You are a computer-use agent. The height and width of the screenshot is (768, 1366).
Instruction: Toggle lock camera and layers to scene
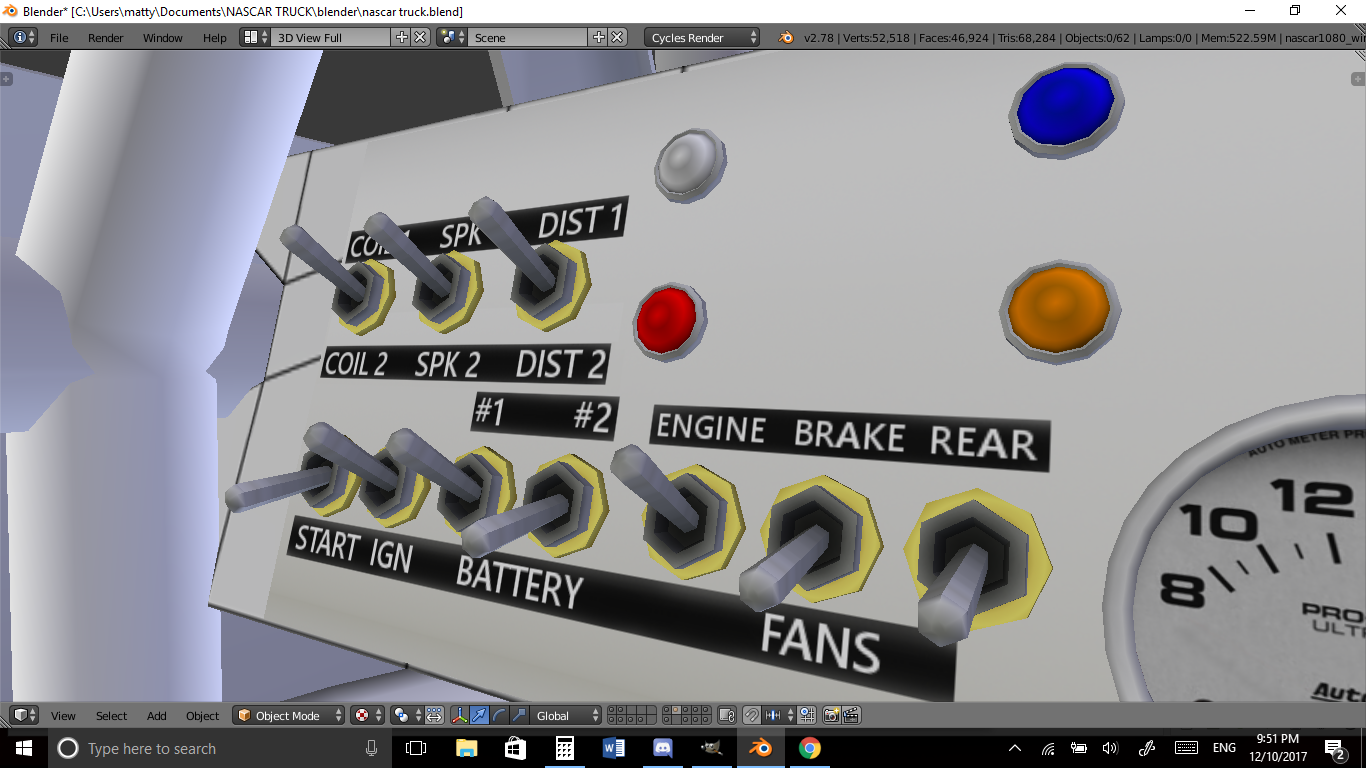[727, 715]
